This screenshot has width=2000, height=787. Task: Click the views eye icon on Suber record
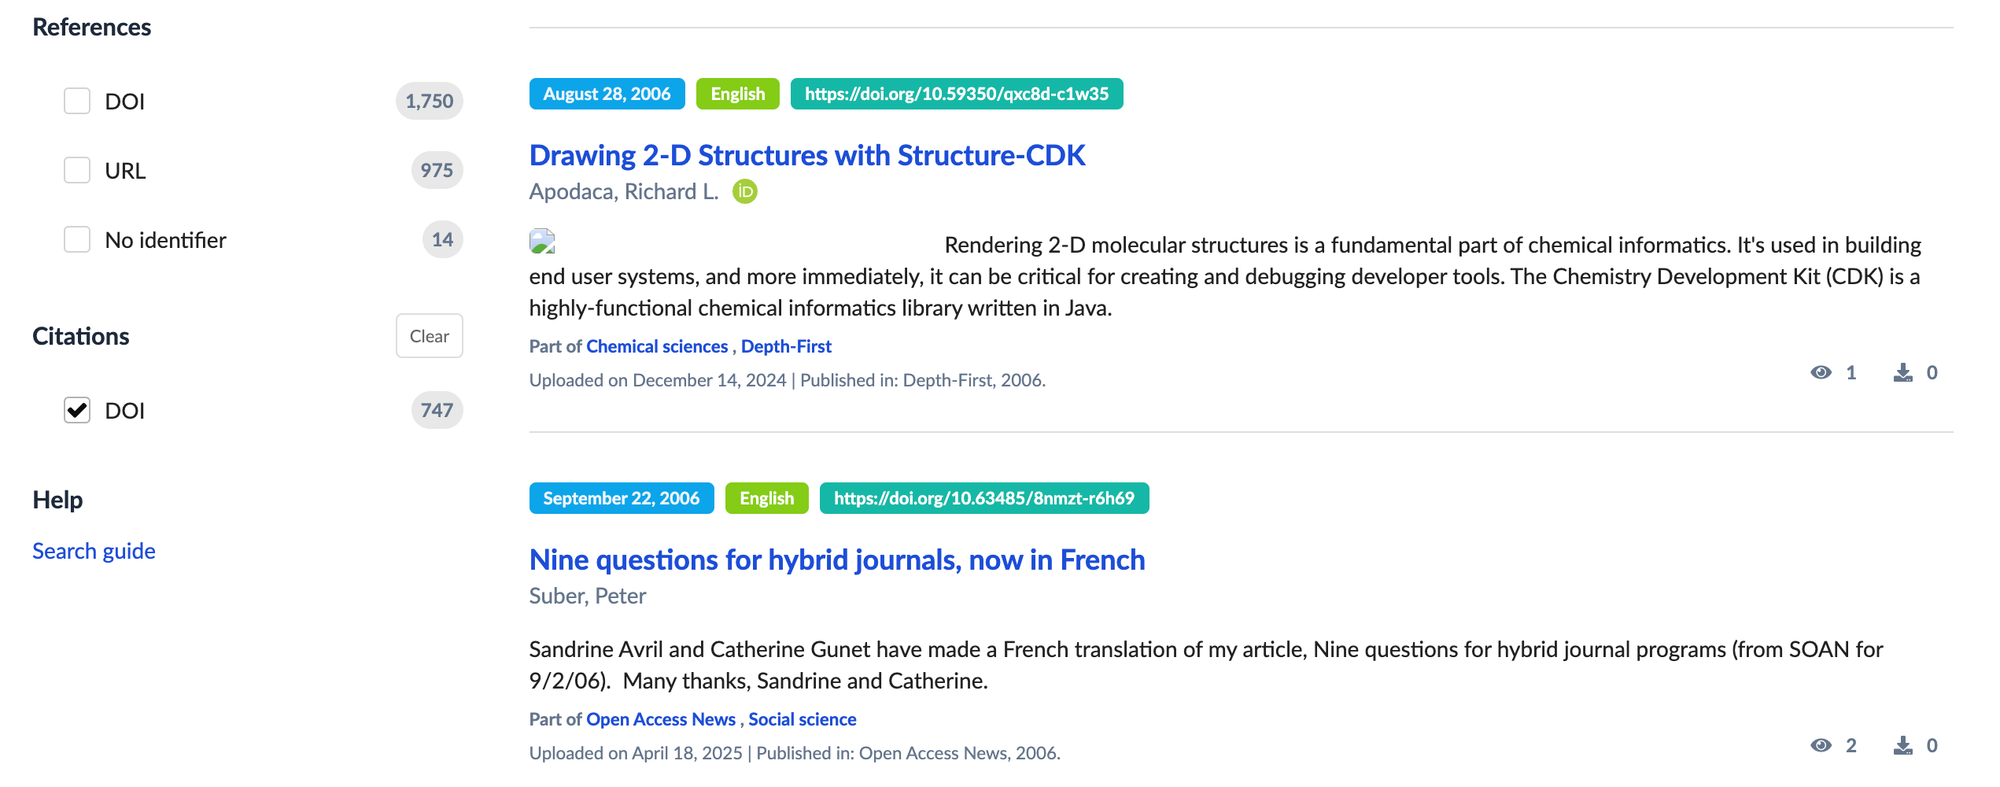click(1821, 745)
